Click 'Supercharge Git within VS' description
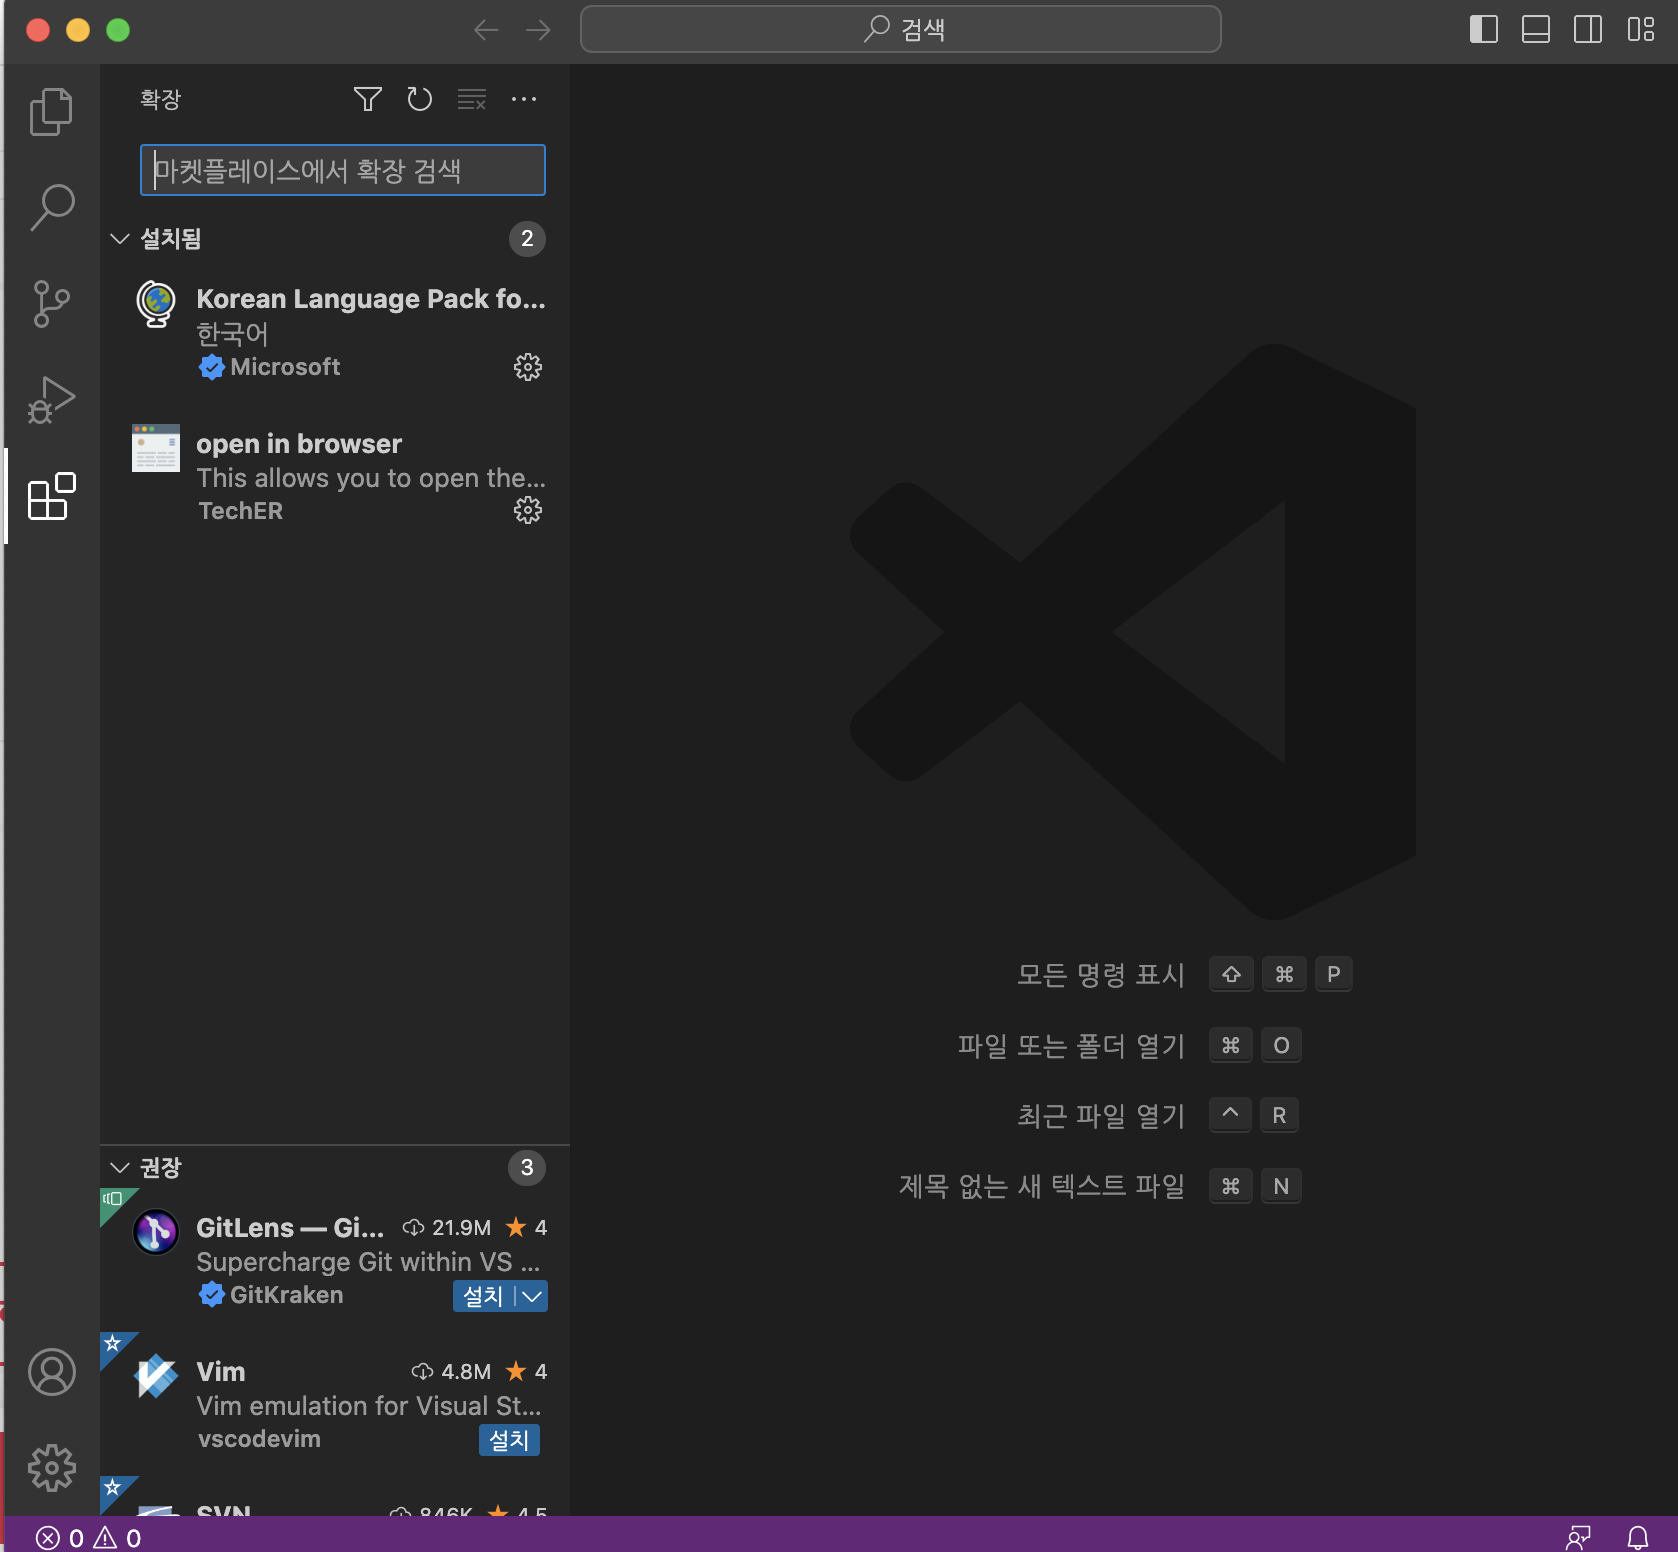Image resolution: width=1678 pixels, height=1552 pixels. [368, 1262]
